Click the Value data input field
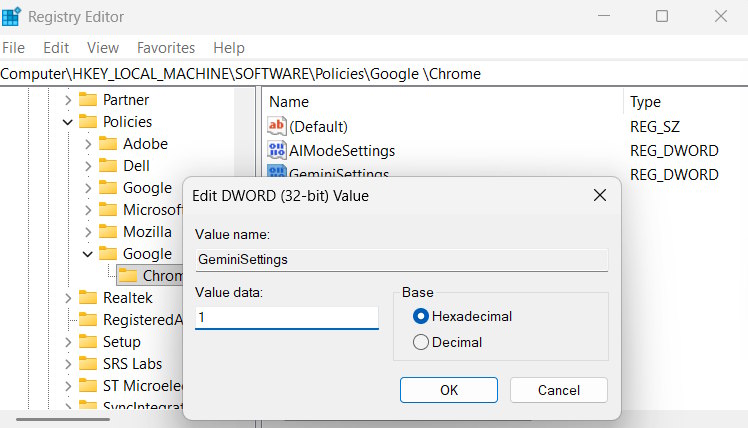The width and height of the screenshot is (748, 428). tap(287, 317)
